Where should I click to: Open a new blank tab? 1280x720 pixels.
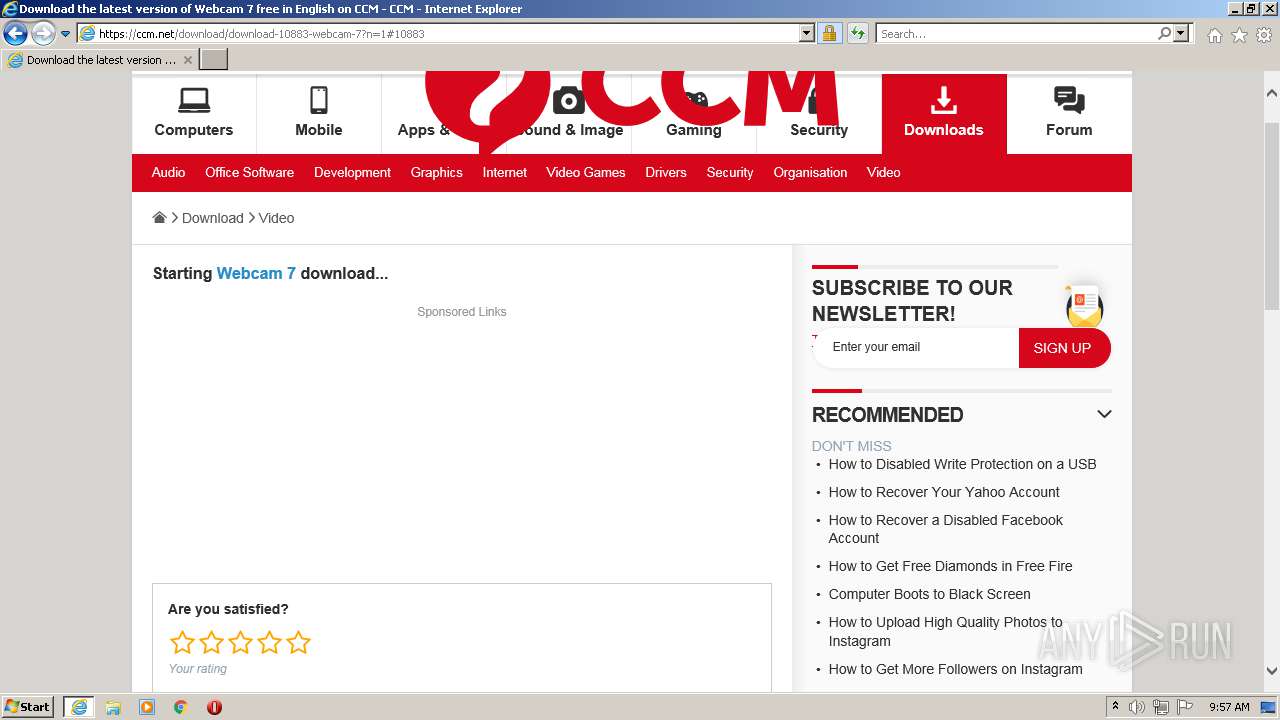point(214,60)
